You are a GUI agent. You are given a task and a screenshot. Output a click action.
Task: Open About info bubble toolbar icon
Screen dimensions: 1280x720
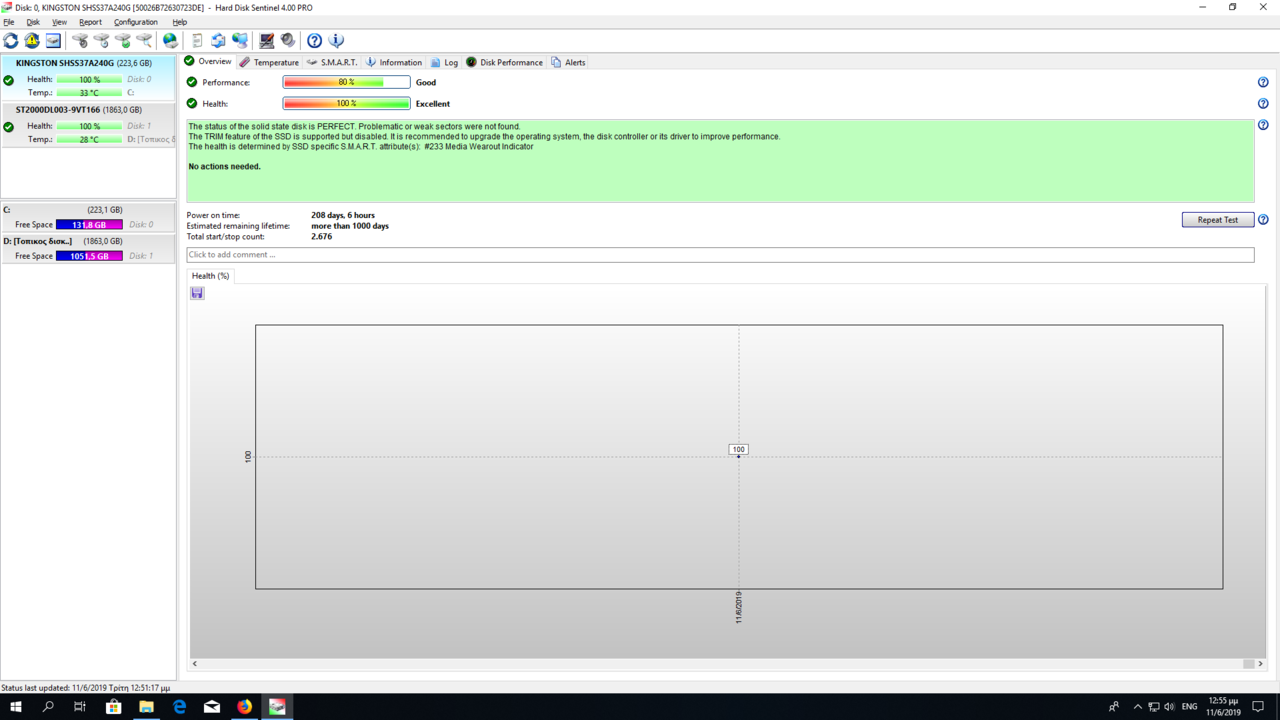(x=336, y=41)
